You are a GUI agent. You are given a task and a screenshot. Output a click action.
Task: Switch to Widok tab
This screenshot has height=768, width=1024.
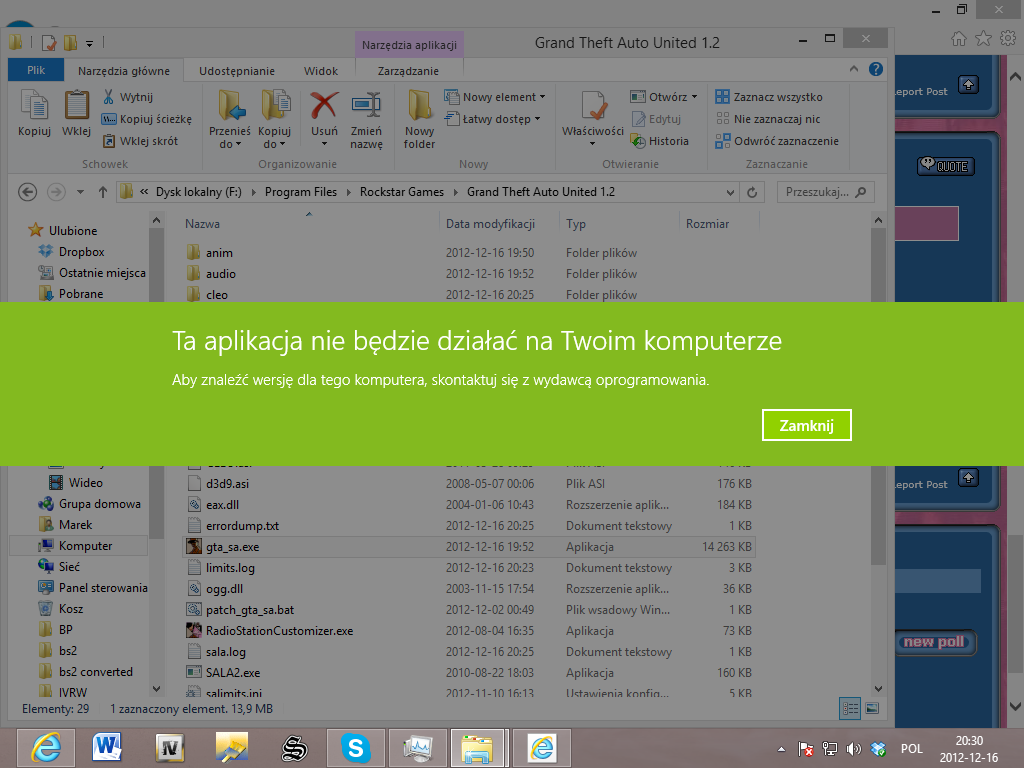tap(321, 71)
